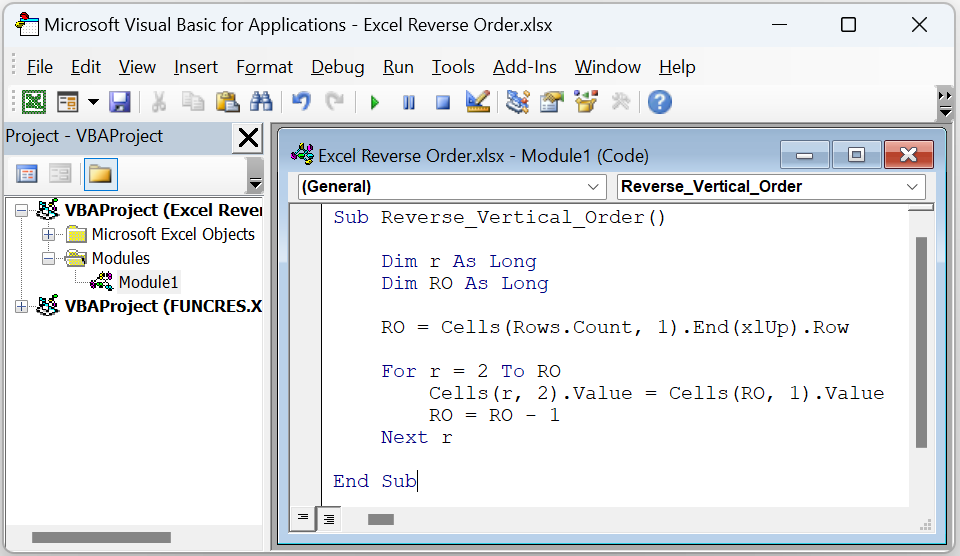Click the View Object icon in Project pane
The width and height of the screenshot is (960, 556).
[60, 175]
